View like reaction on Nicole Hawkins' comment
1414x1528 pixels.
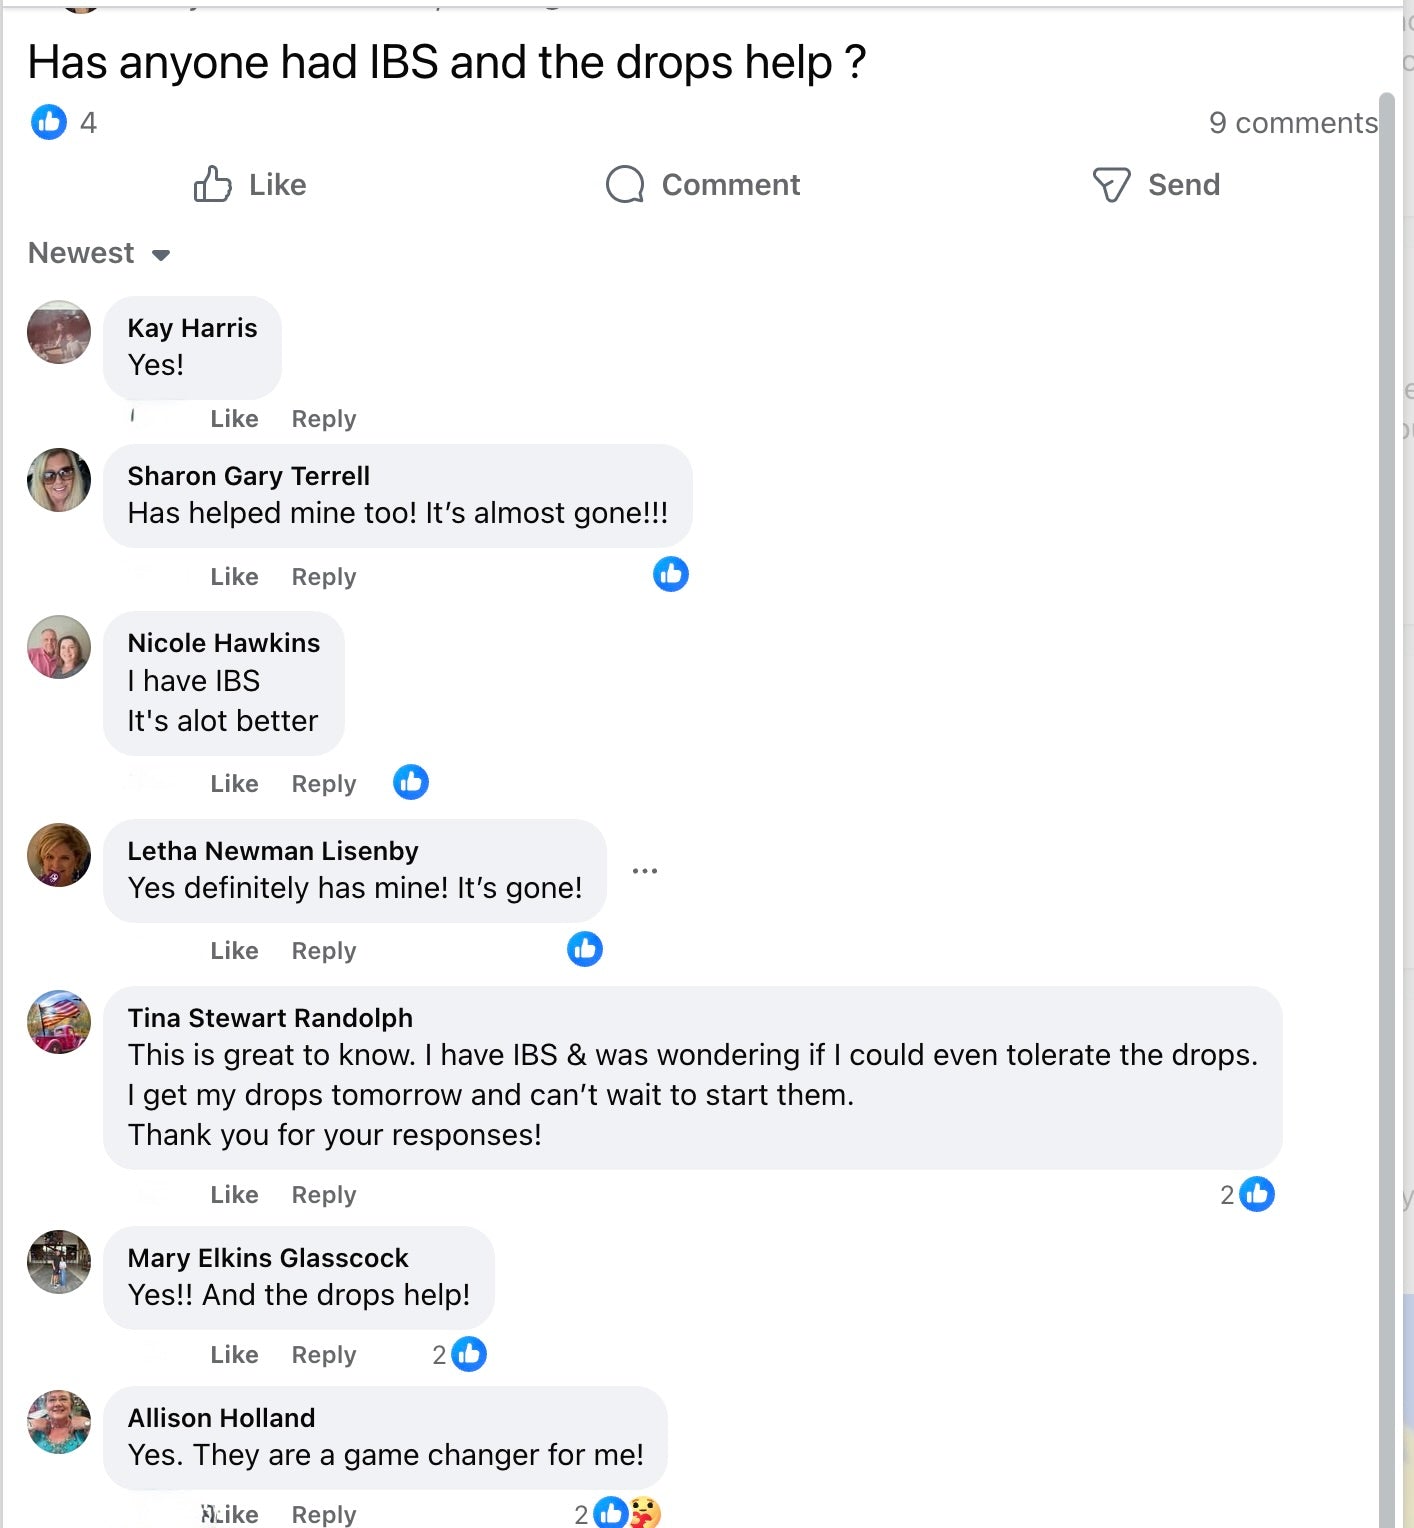click(410, 782)
